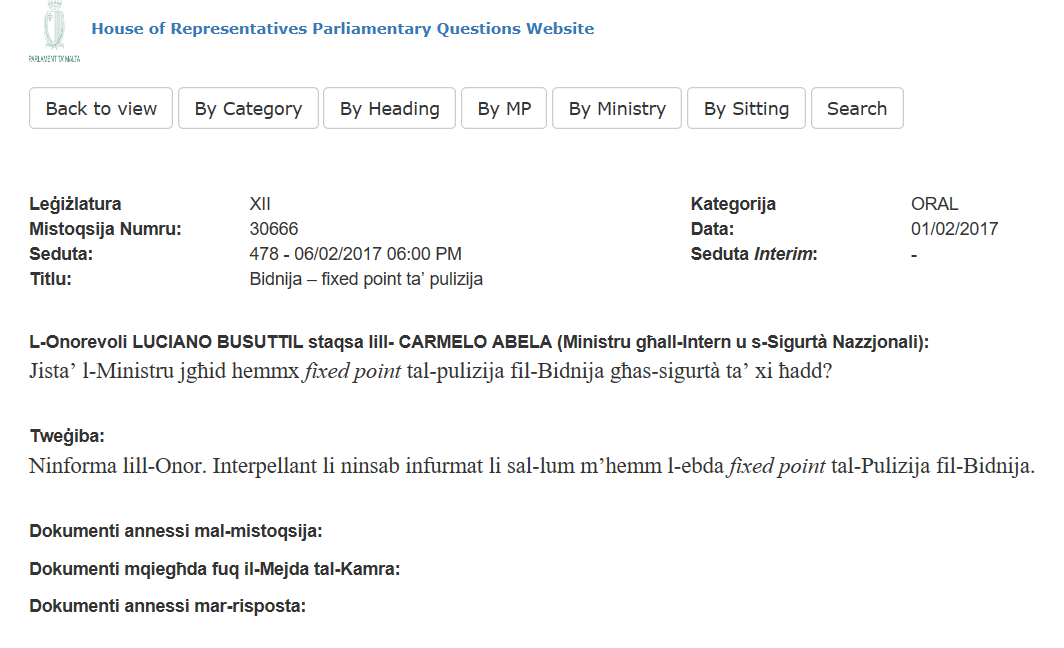The width and height of the screenshot is (1064, 648).
Task: Browse questions By Category
Action: [248, 108]
